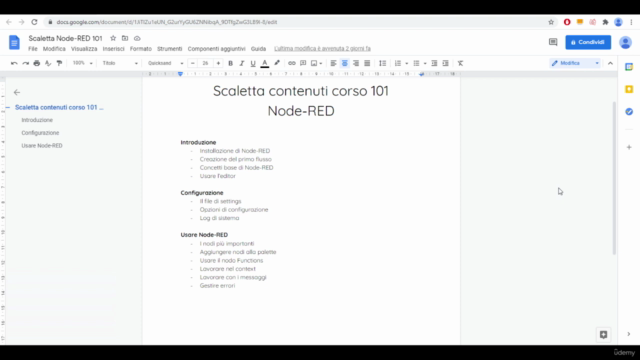
Task: Open the Visualizza menu
Action: coord(84,49)
